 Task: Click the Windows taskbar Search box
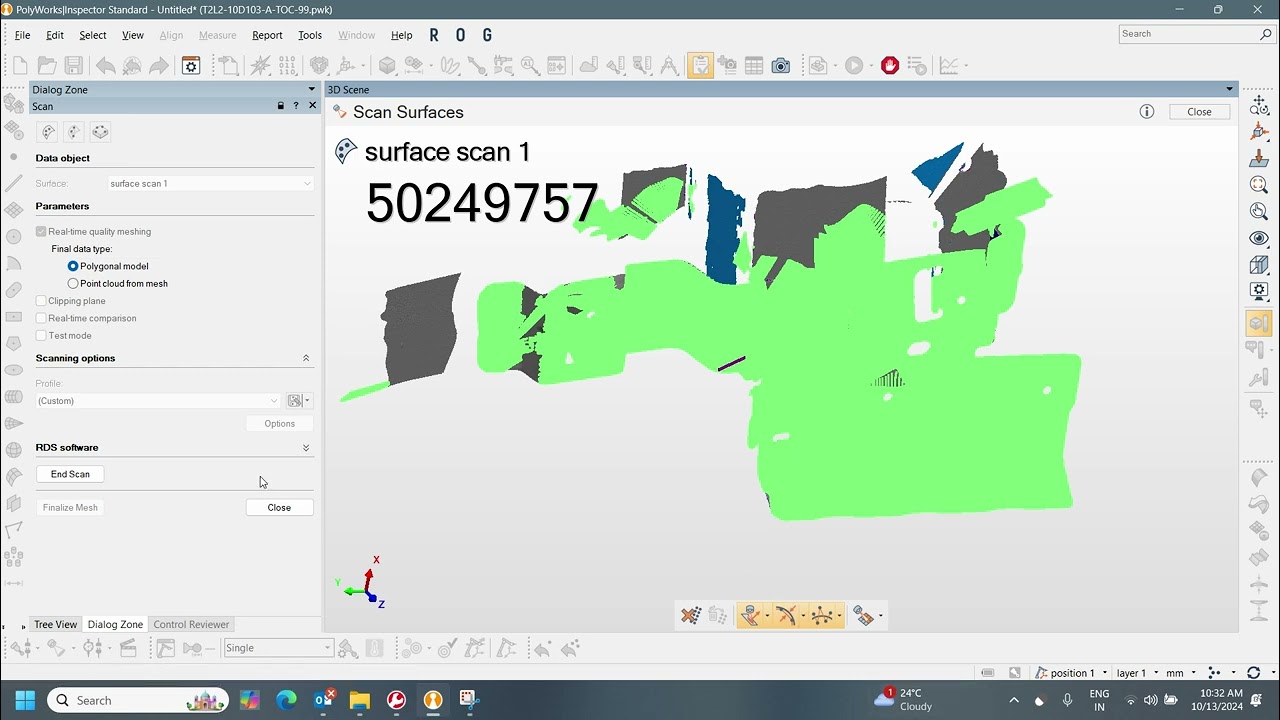tap(139, 700)
